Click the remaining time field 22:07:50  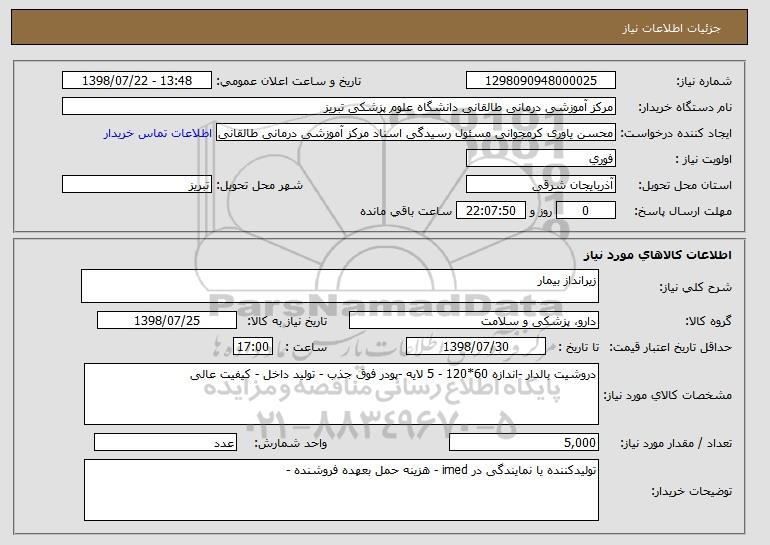tap(491, 211)
